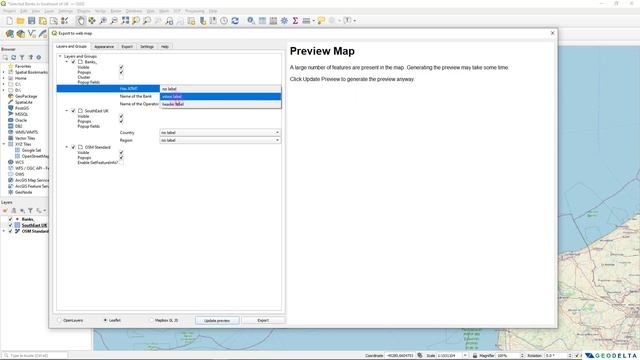The width and height of the screenshot is (640, 360).
Task: Click the Rotation field in status bar
Action: [558, 356]
